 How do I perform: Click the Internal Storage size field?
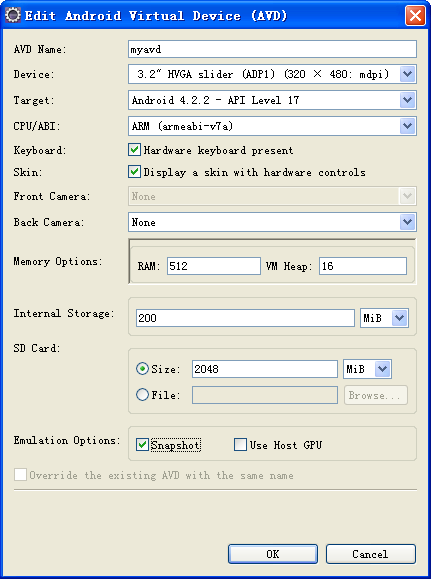[x=245, y=318]
